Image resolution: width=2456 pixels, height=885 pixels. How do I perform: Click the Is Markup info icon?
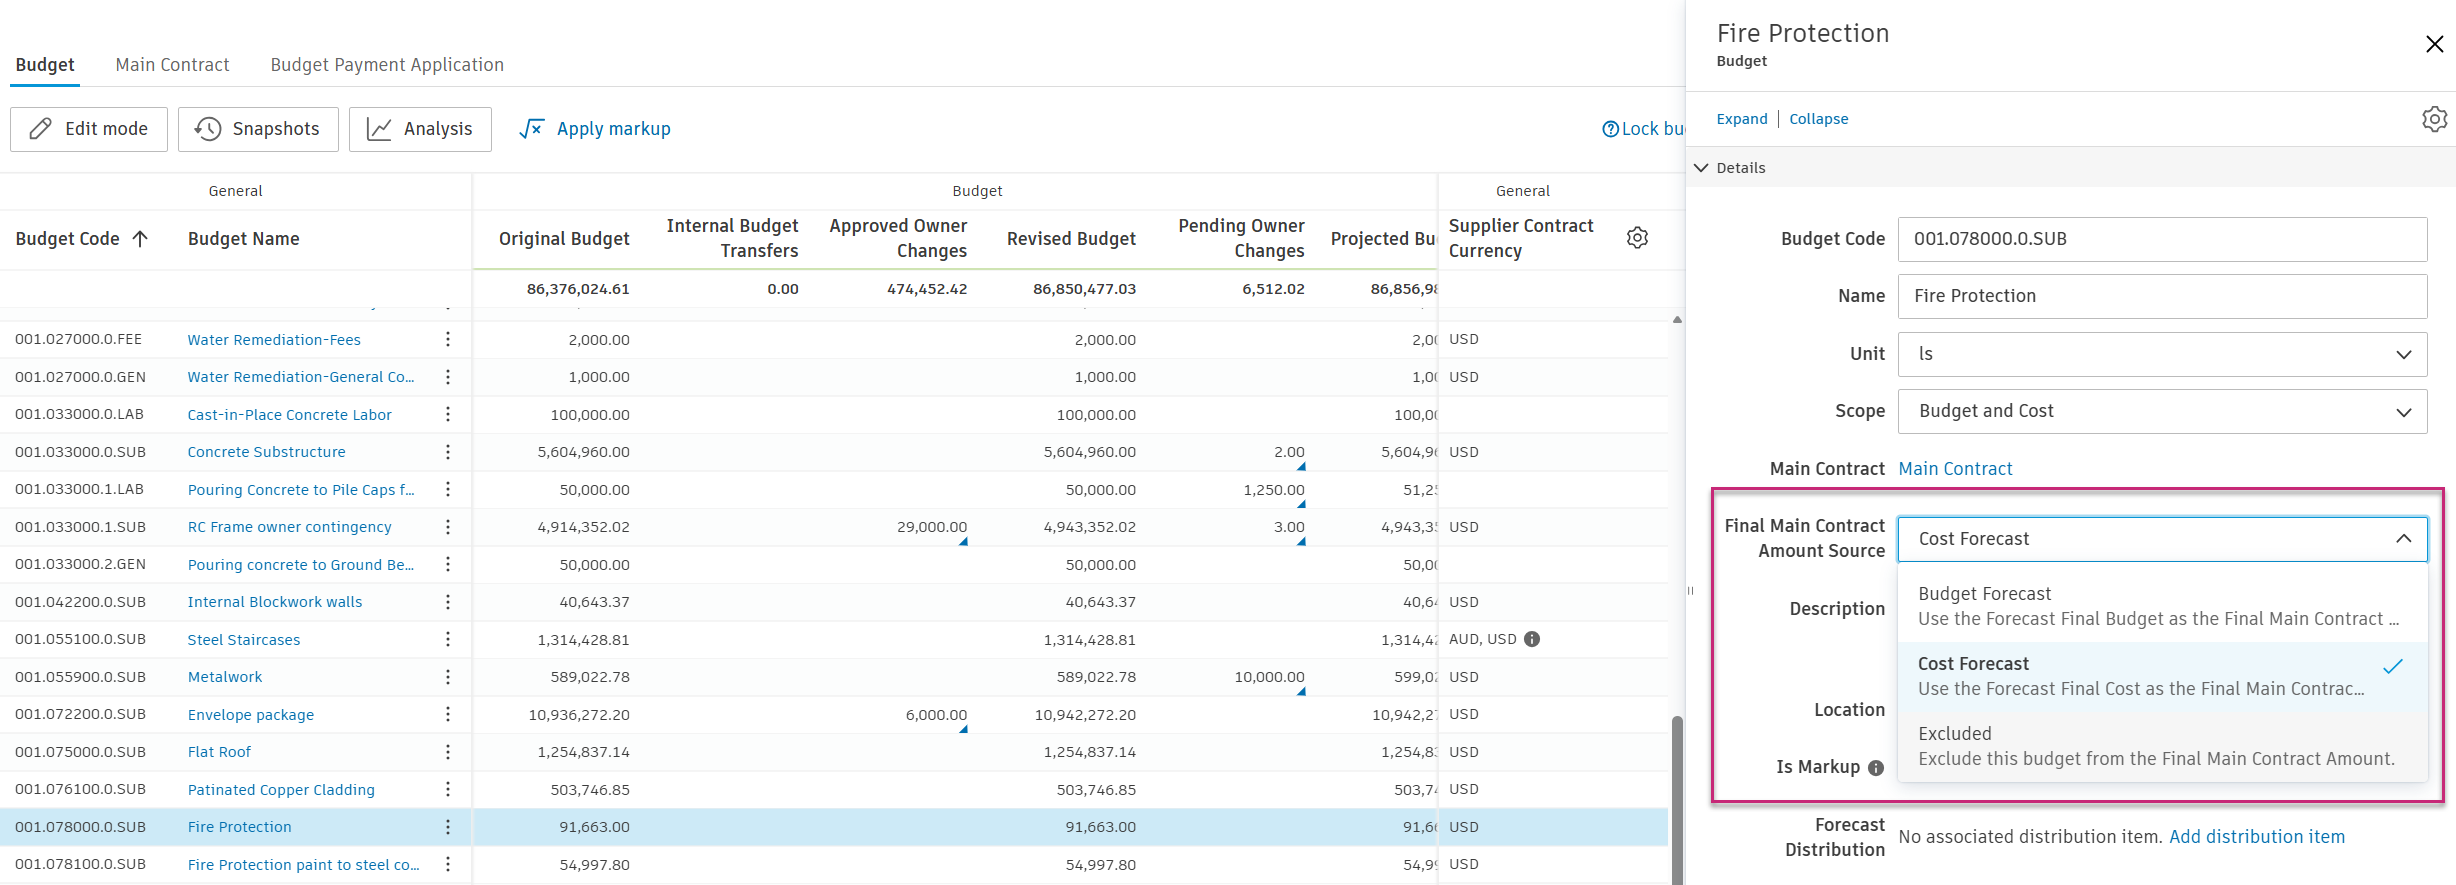point(1876,768)
